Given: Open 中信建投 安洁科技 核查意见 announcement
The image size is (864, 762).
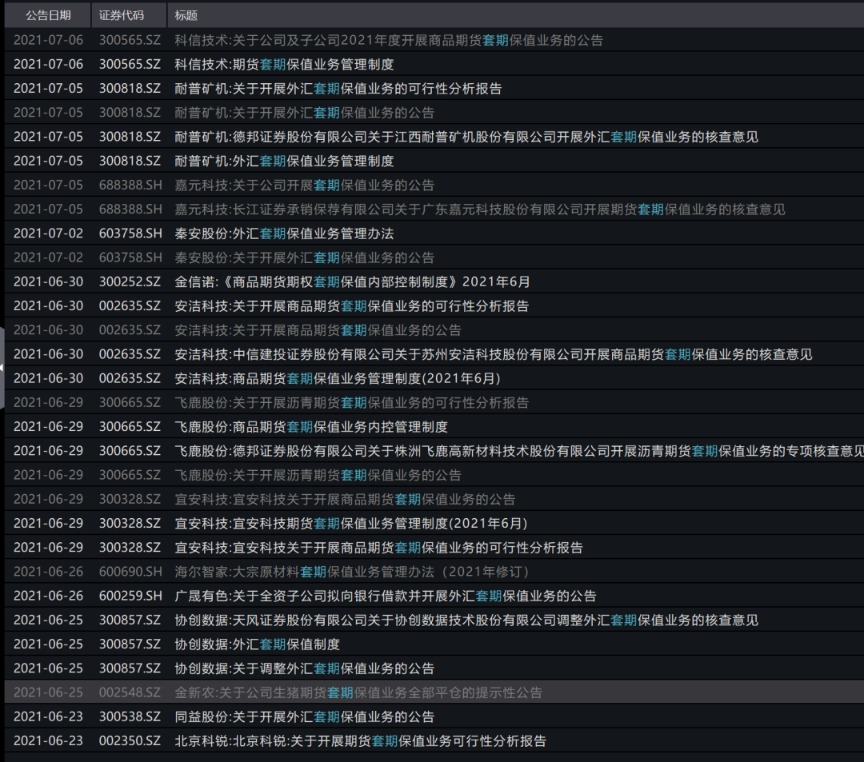Looking at the screenshot, I should coord(493,354).
